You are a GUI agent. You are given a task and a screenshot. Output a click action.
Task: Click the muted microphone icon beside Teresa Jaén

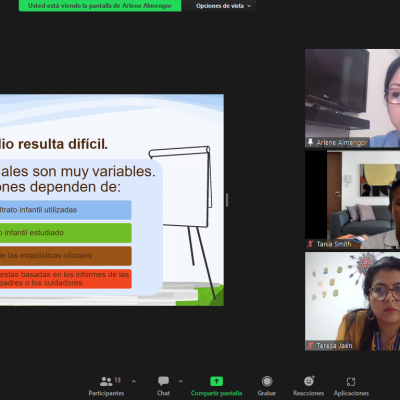[x=310, y=345]
